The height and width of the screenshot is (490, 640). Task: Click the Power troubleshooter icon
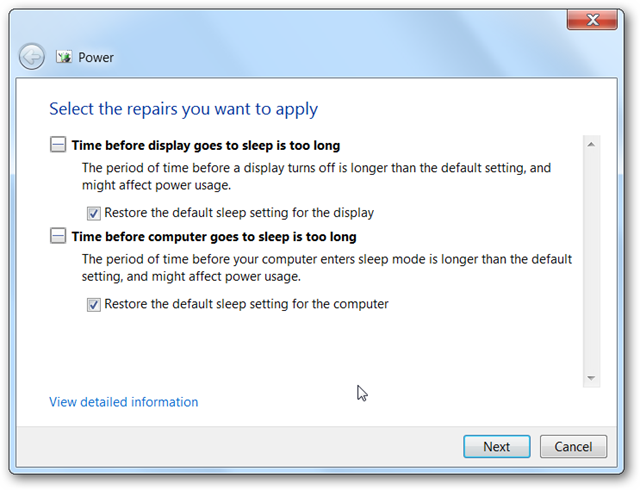(64, 57)
